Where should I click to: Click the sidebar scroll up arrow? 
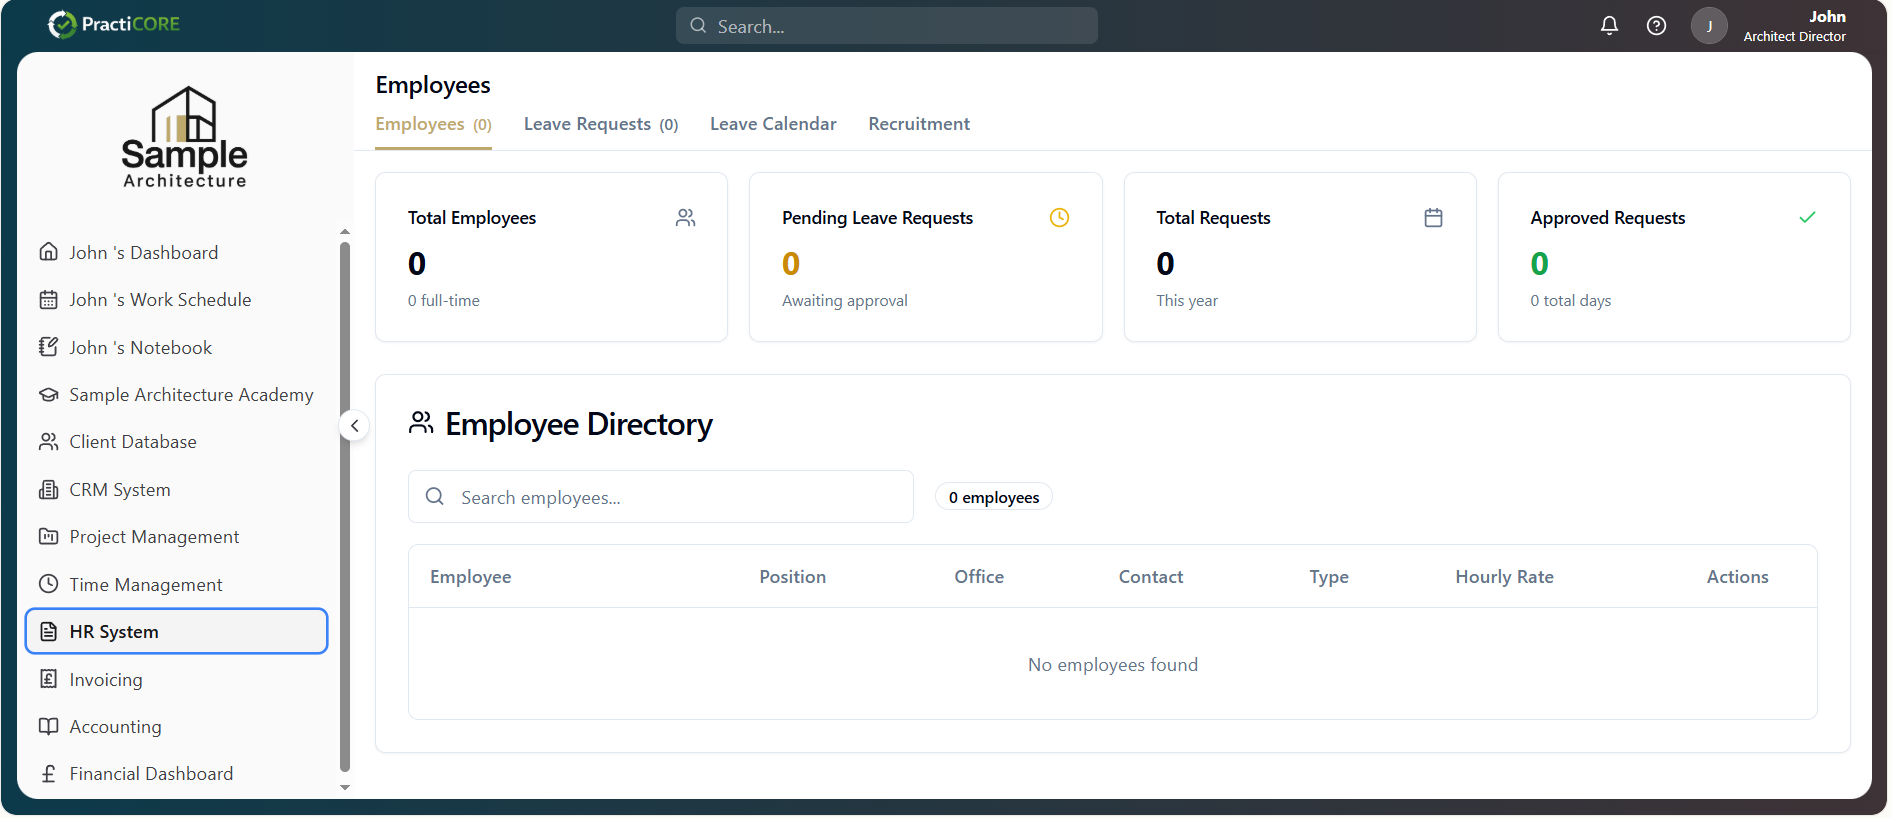[x=345, y=232]
